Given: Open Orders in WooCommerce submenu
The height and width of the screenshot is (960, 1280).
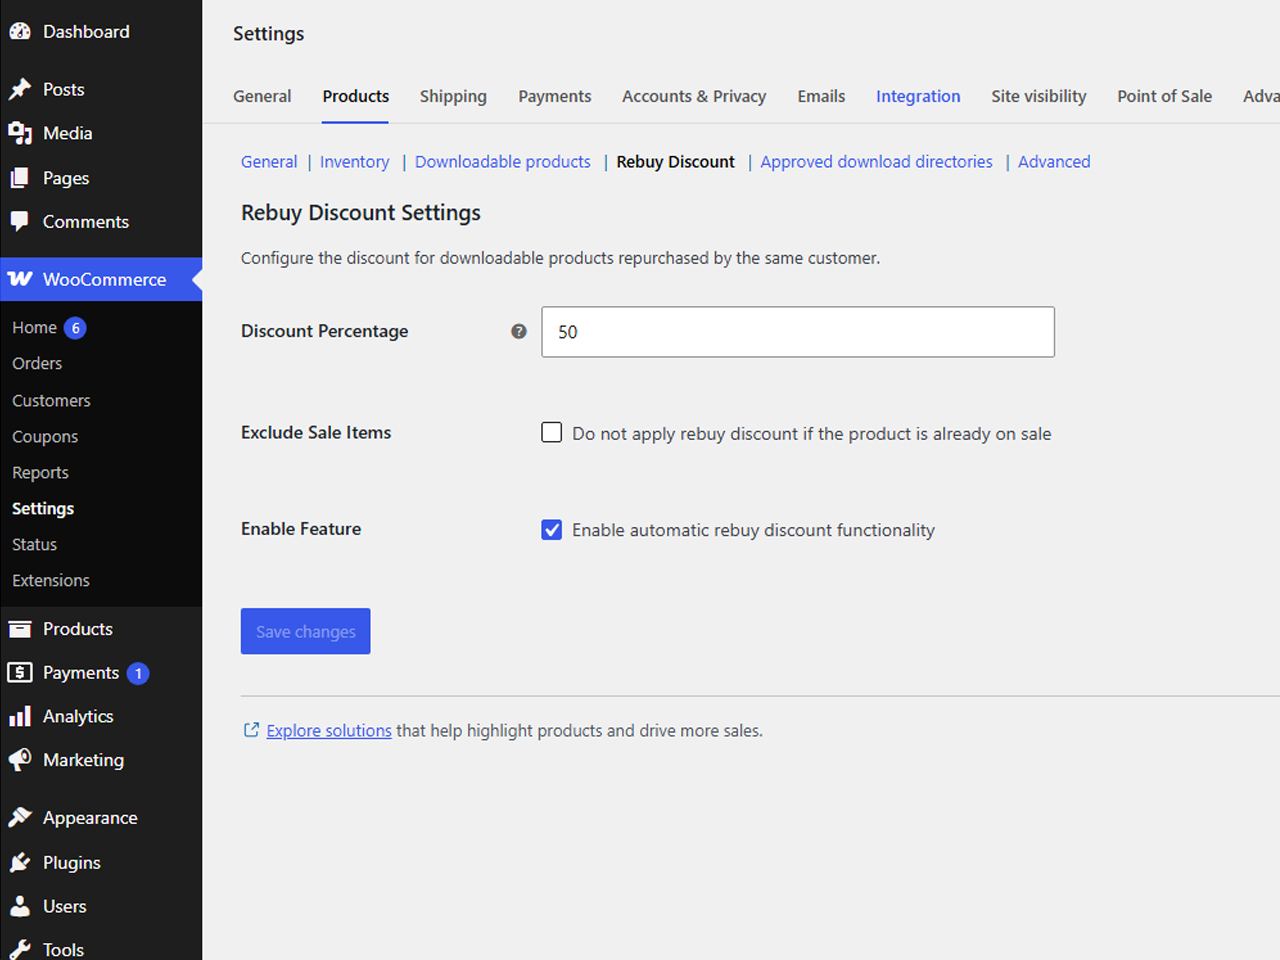Looking at the screenshot, I should tap(37, 364).
